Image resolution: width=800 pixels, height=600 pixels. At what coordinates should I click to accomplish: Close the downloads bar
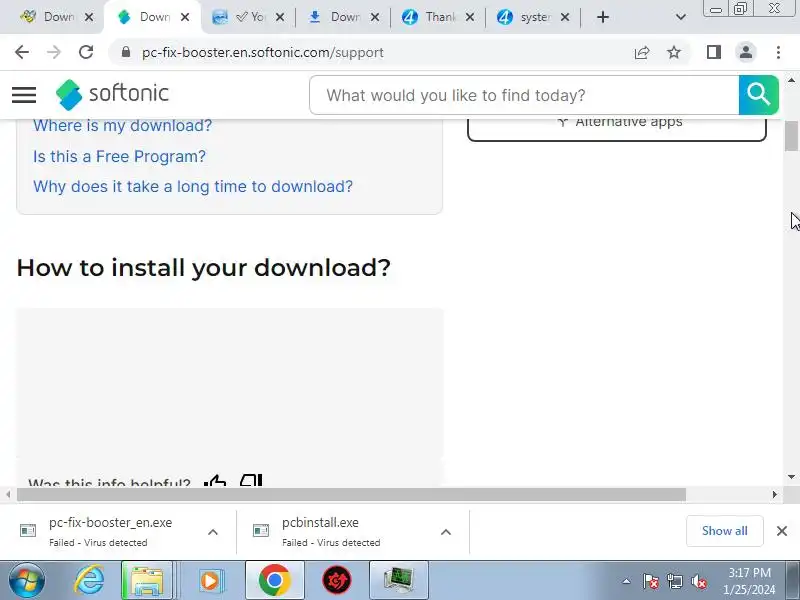(782, 531)
